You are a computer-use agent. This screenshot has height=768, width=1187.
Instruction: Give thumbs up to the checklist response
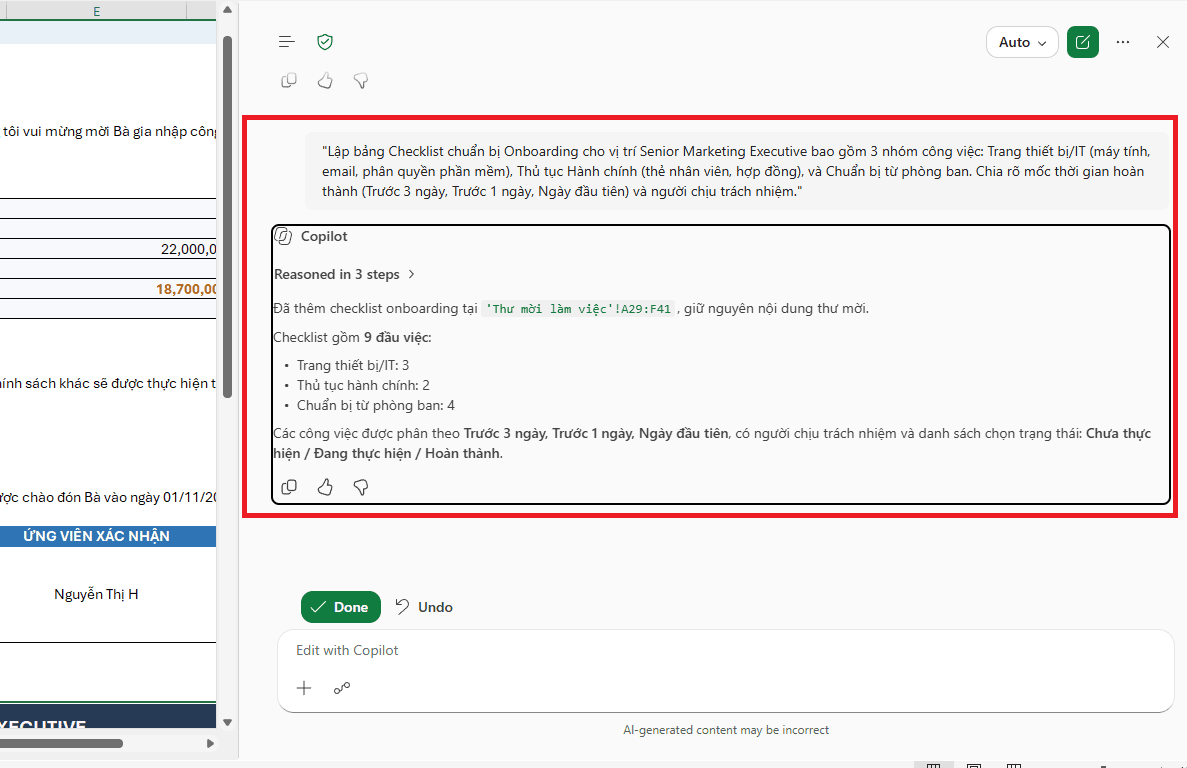click(325, 487)
